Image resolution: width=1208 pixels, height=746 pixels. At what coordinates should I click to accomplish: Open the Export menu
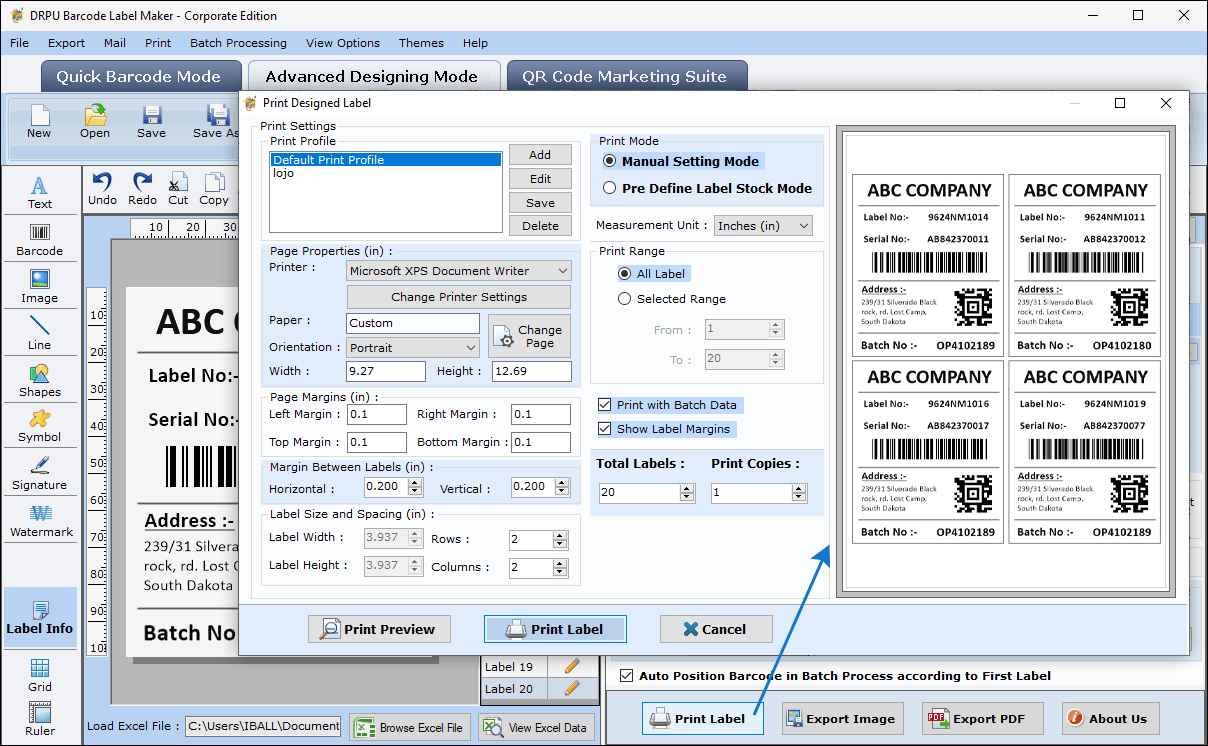pyautogui.click(x=66, y=43)
